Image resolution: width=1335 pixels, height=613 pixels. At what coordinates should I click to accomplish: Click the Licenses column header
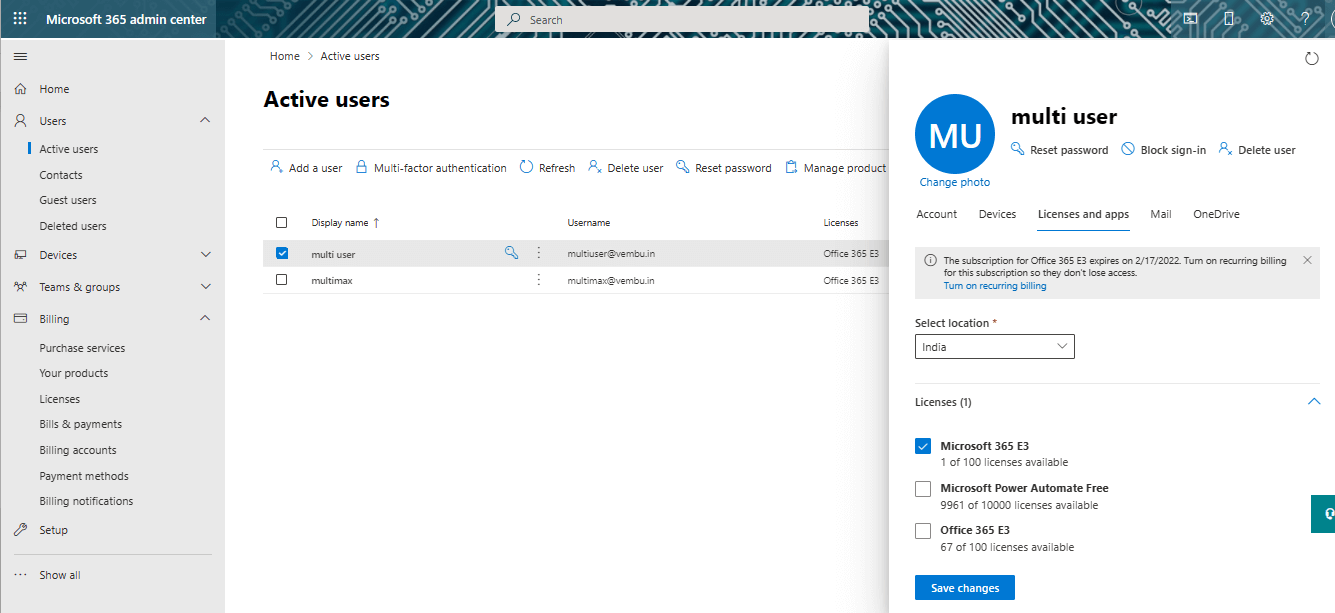tap(841, 223)
